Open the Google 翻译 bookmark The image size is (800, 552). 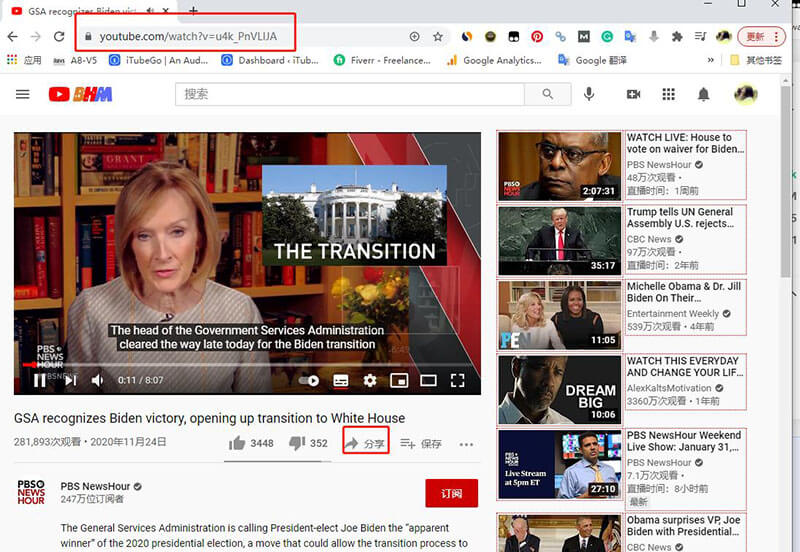point(592,60)
